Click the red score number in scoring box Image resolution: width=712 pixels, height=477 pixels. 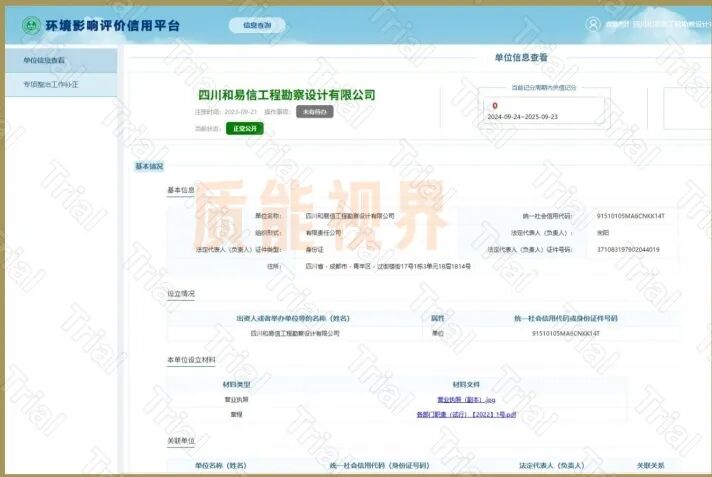point(494,105)
